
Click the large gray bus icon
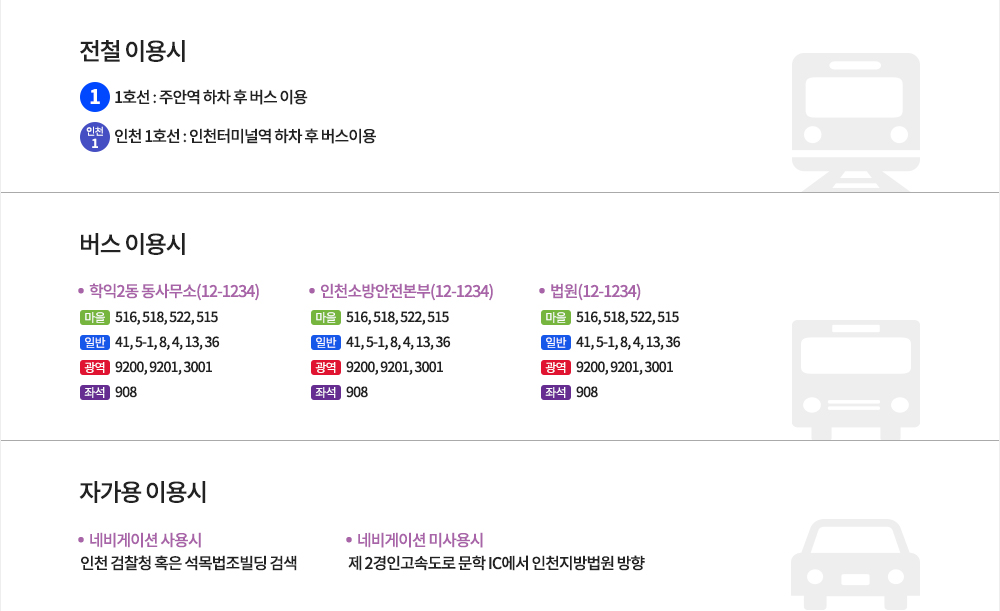(x=855, y=372)
